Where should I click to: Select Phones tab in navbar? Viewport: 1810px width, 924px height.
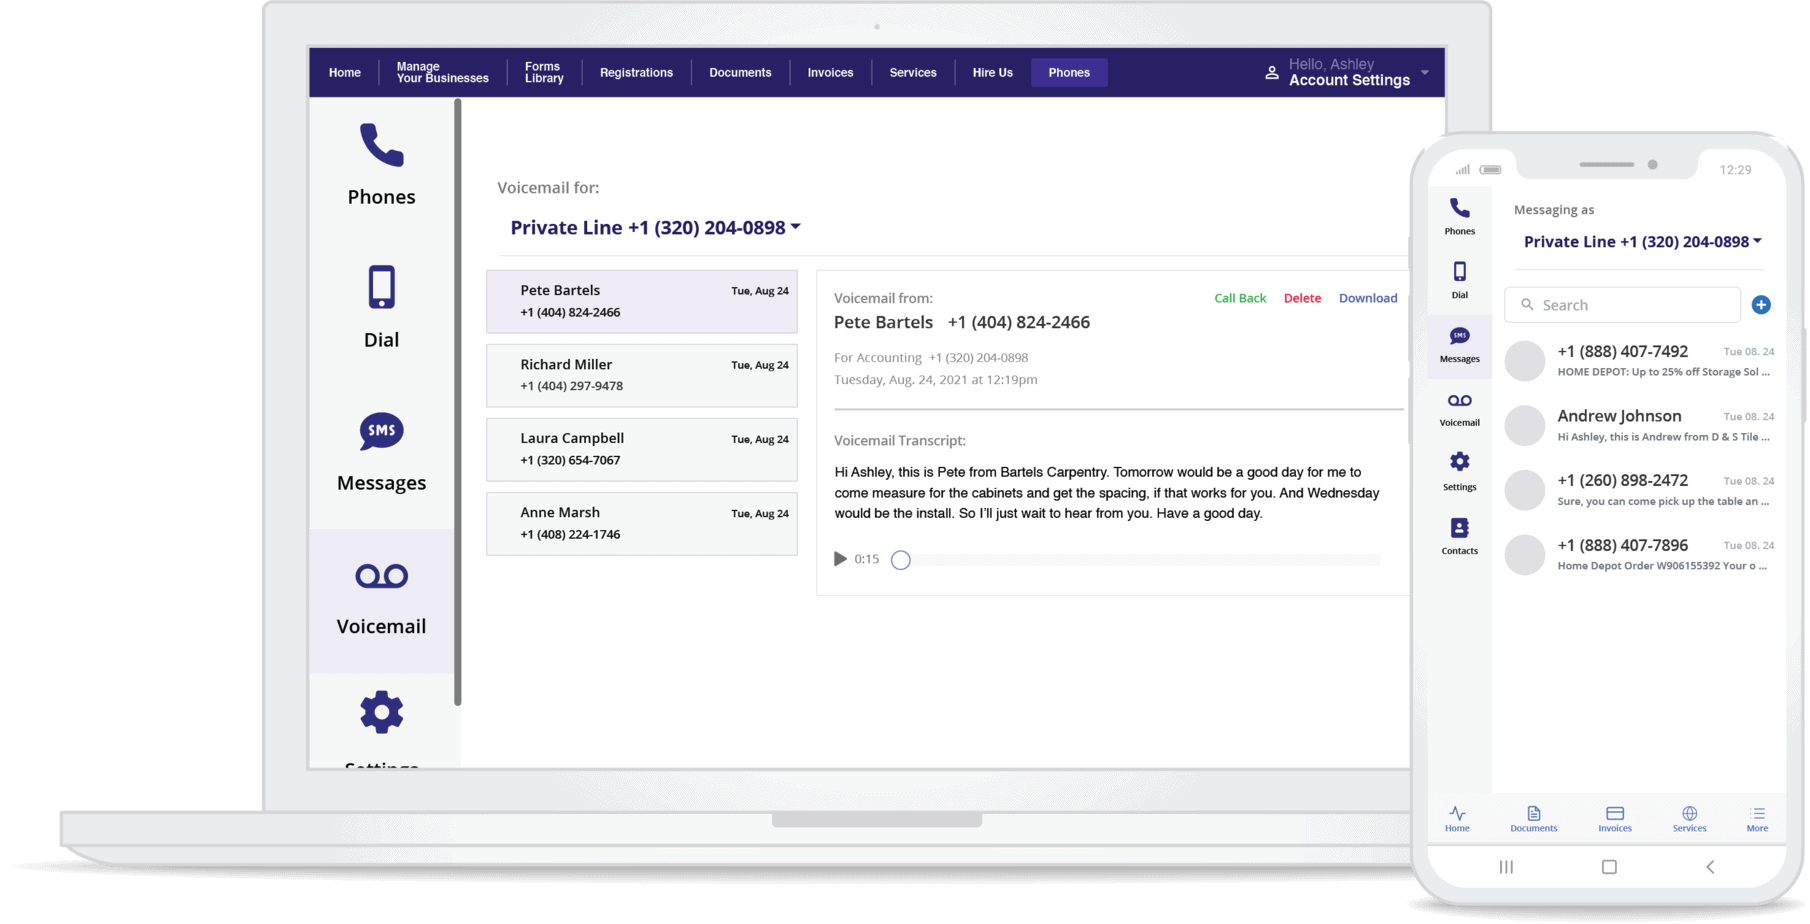(1069, 73)
